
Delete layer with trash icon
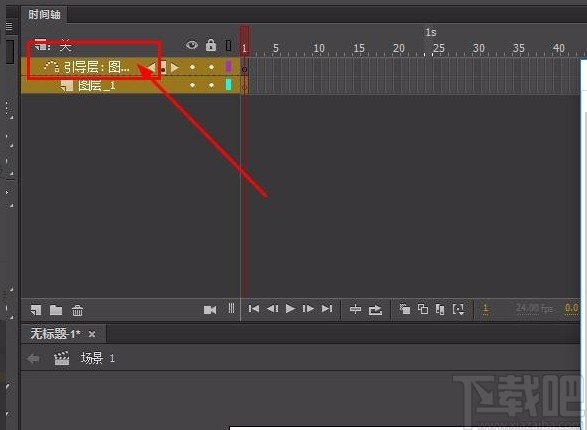click(x=77, y=310)
